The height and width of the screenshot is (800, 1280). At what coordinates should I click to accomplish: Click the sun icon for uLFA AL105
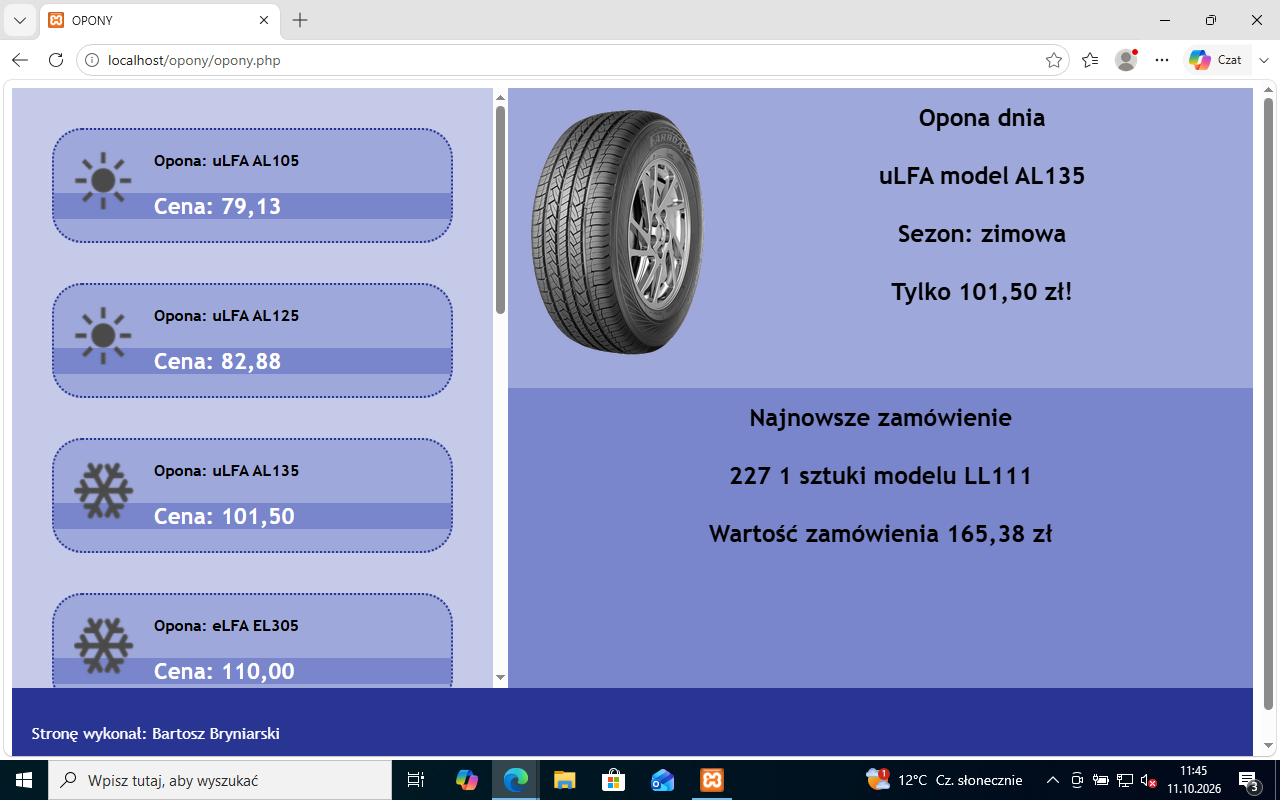tap(103, 181)
